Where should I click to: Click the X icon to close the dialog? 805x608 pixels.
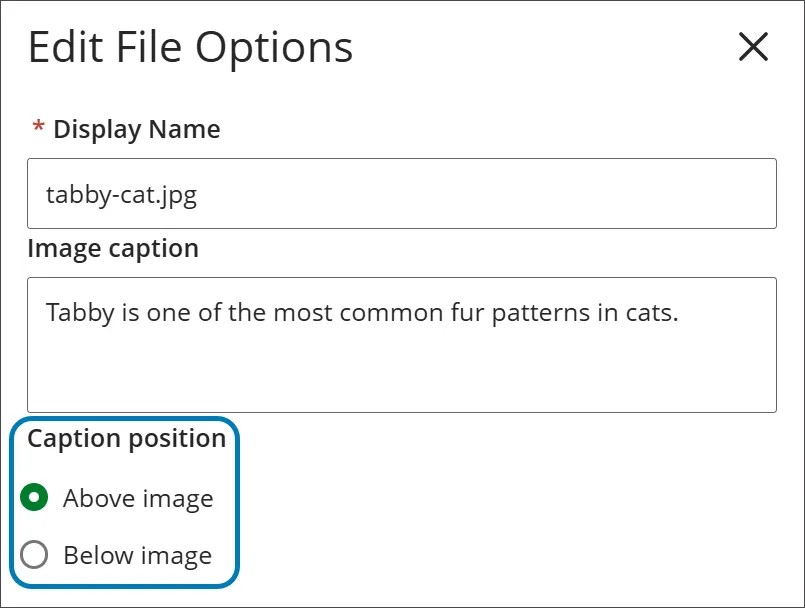pyautogui.click(x=753, y=47)
